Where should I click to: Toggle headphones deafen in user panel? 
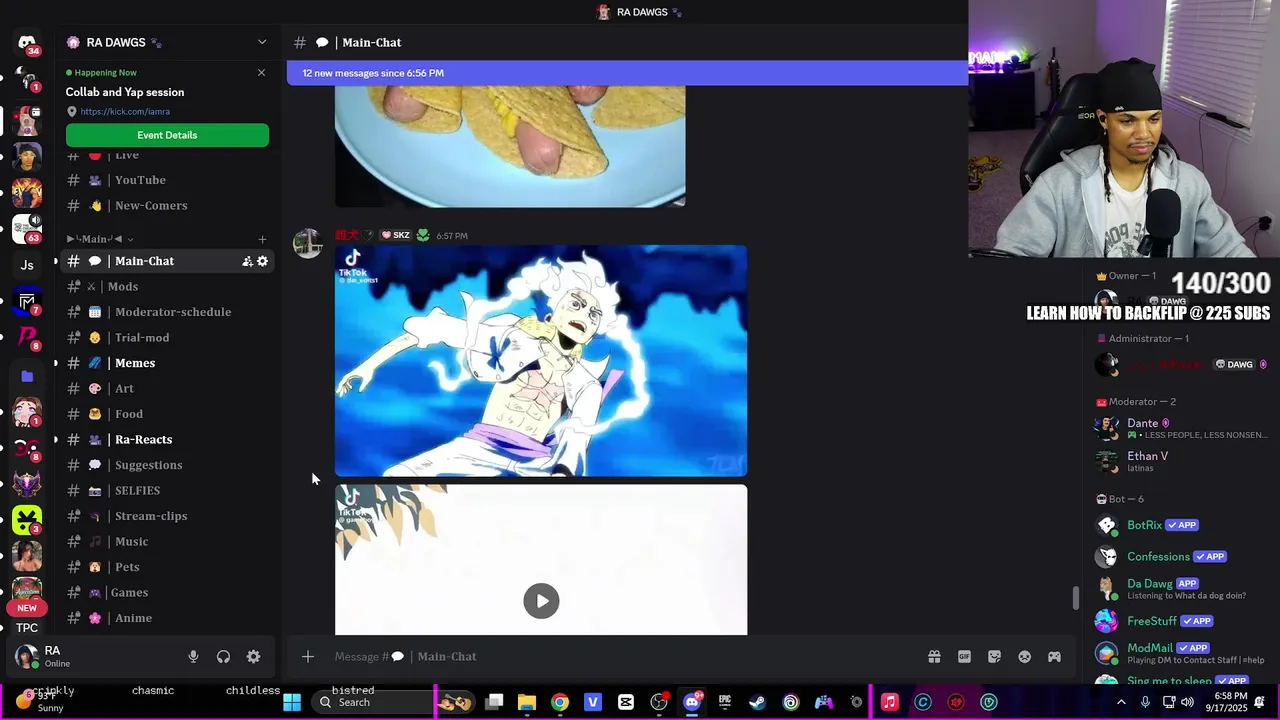(x=224, y=657)
